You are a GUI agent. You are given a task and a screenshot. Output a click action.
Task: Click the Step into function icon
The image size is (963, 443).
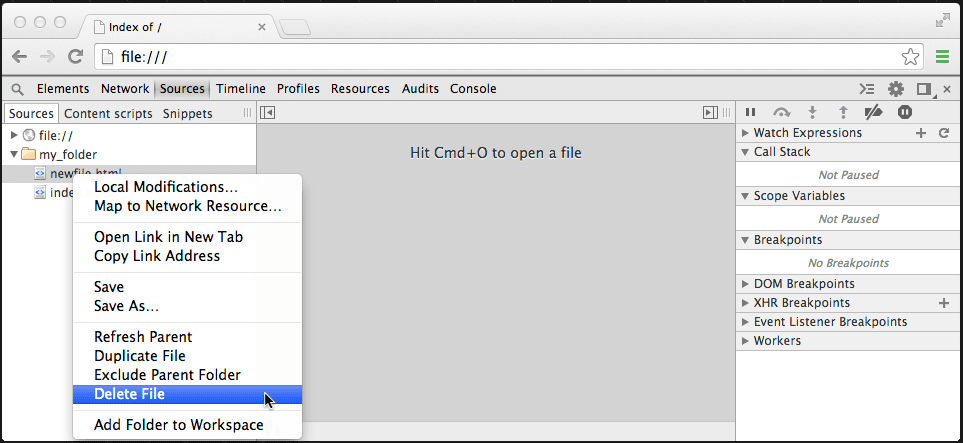812,113
